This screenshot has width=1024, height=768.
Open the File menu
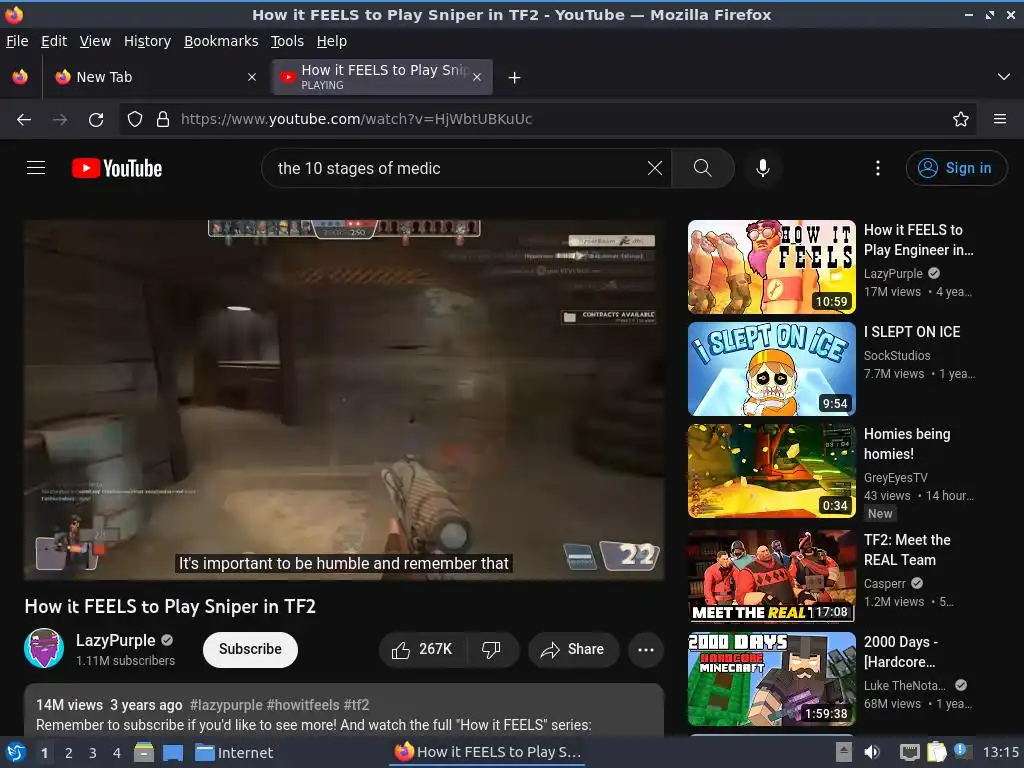(x=17, y=41)
